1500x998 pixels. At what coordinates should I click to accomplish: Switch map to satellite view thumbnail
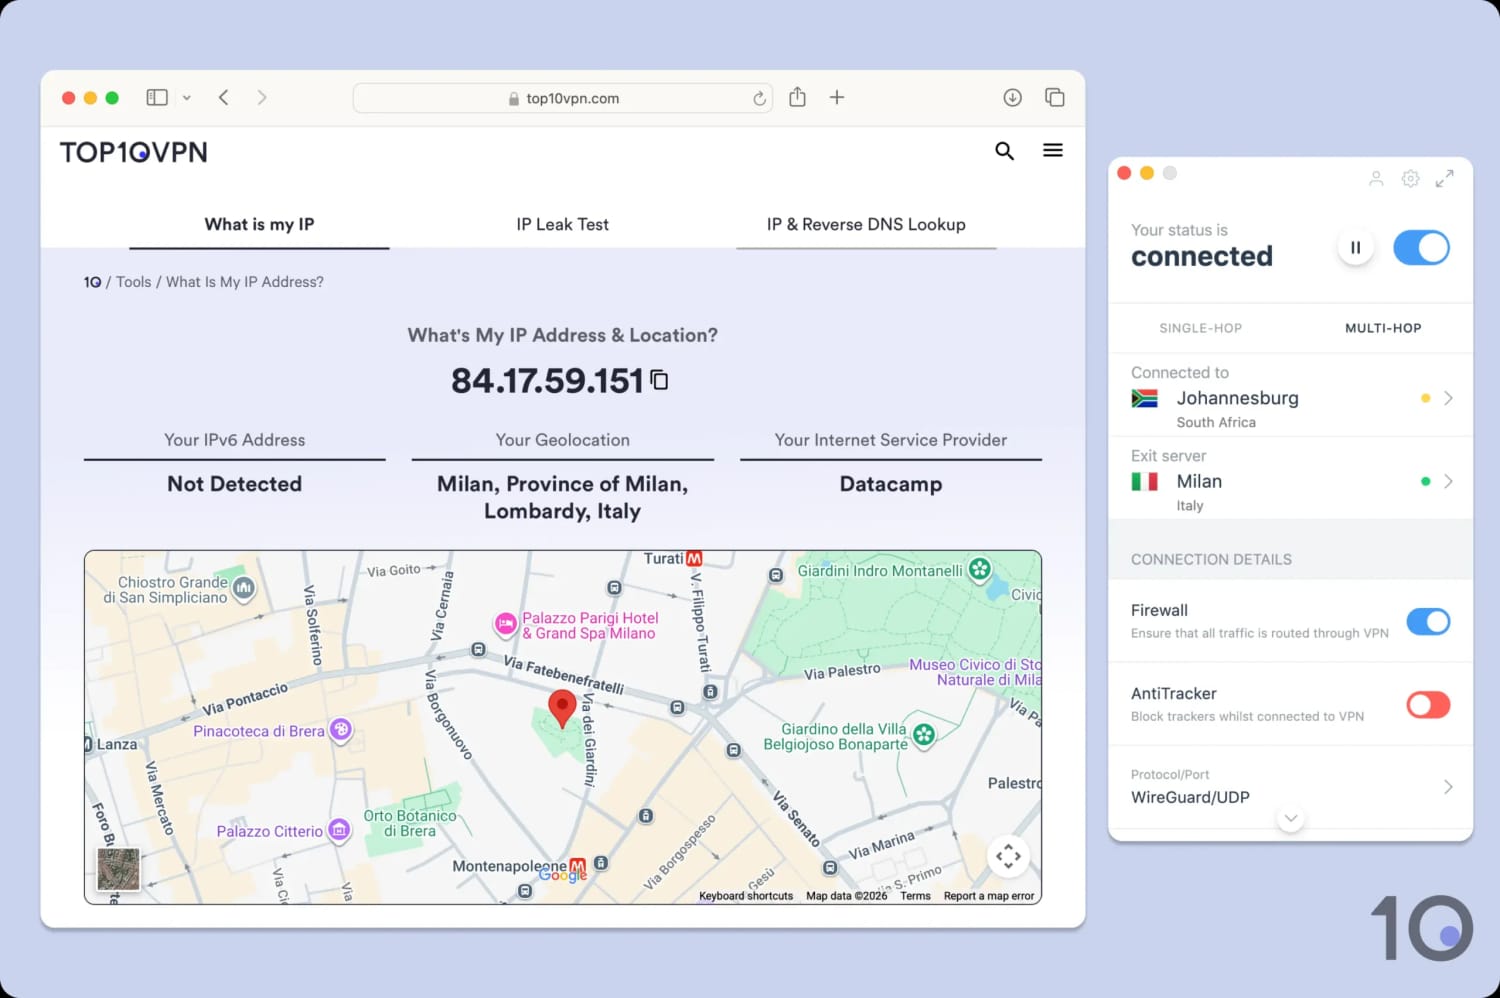[x=118, y=869]
